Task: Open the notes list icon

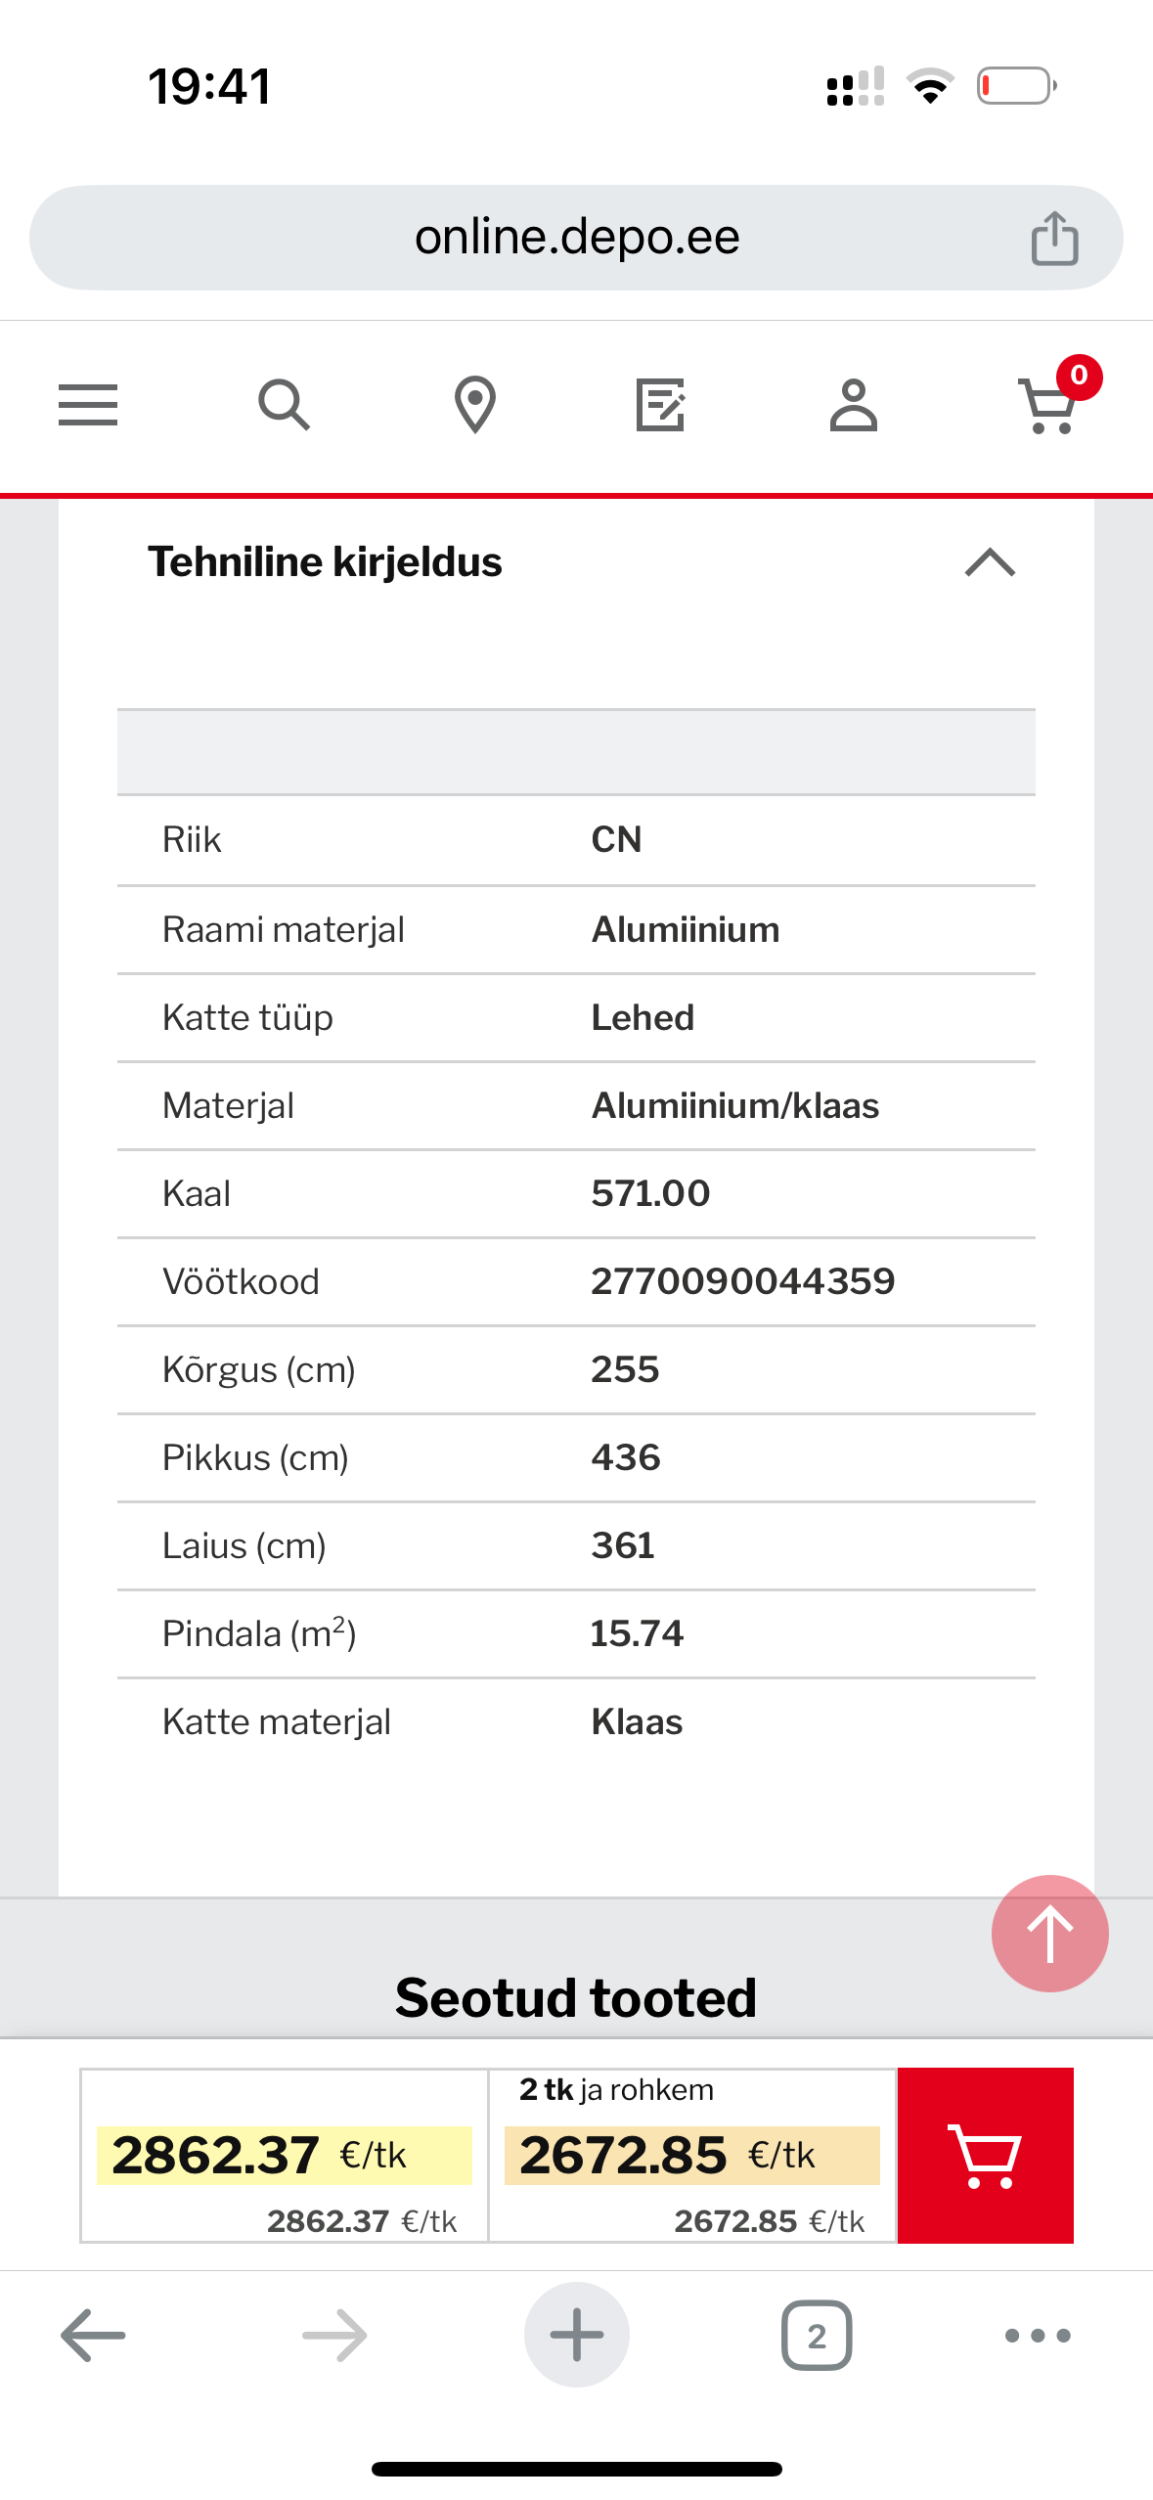Action: (661, 405)
